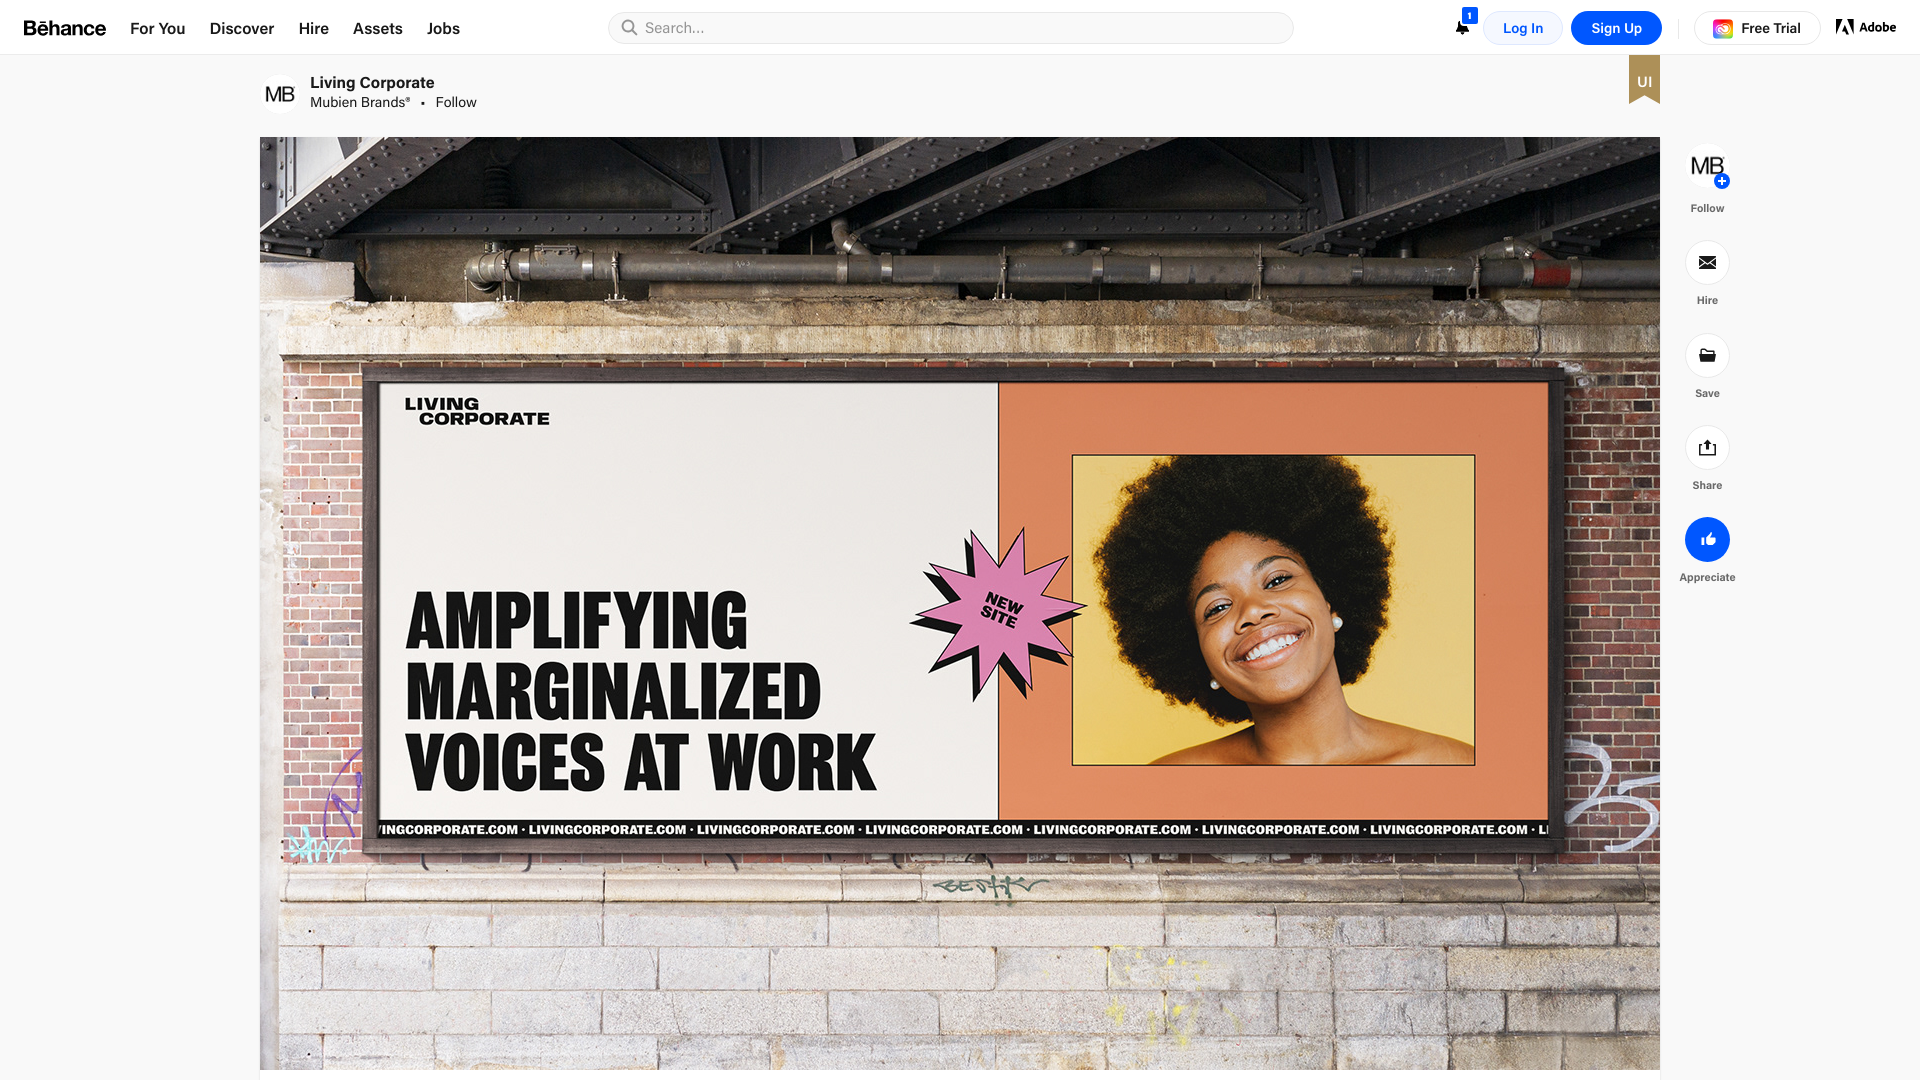Viewport: 1920px width, 1080px height.
Task: Follow via the sidebar MB avatar
Action: (x=1707, y=167)
